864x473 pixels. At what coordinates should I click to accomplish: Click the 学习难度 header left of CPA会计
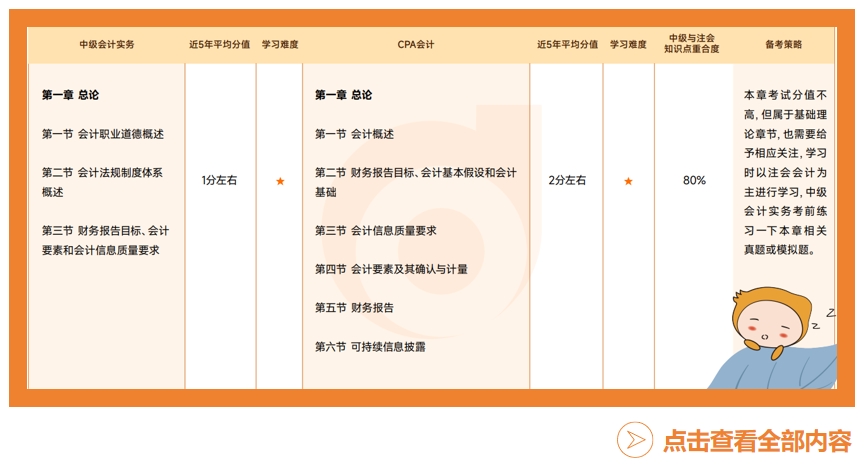(x=280, y=45)
